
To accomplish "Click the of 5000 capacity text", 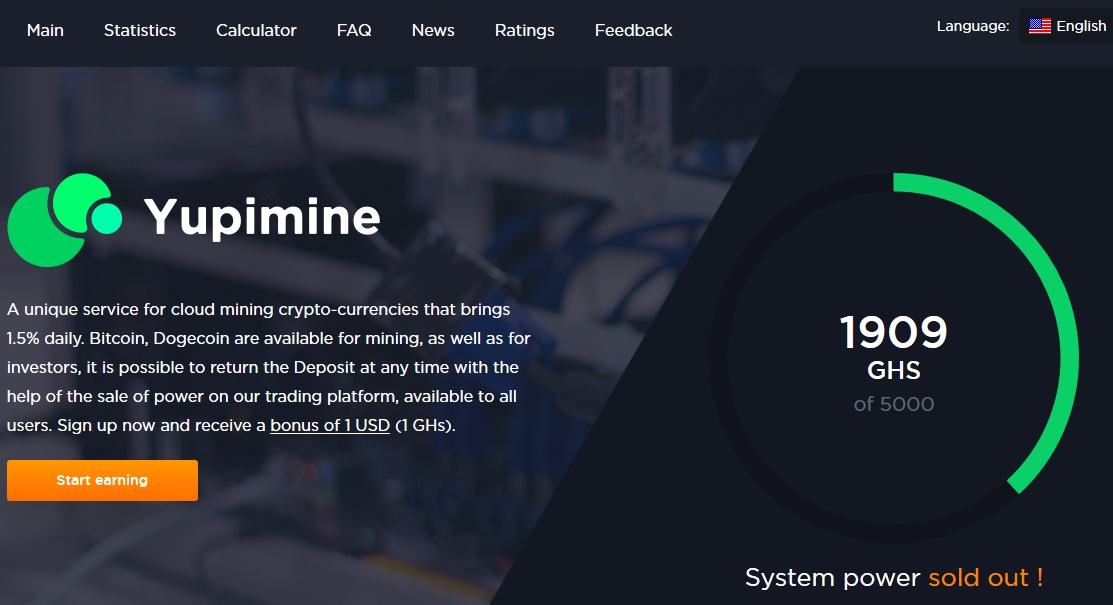I will [894, 404].
